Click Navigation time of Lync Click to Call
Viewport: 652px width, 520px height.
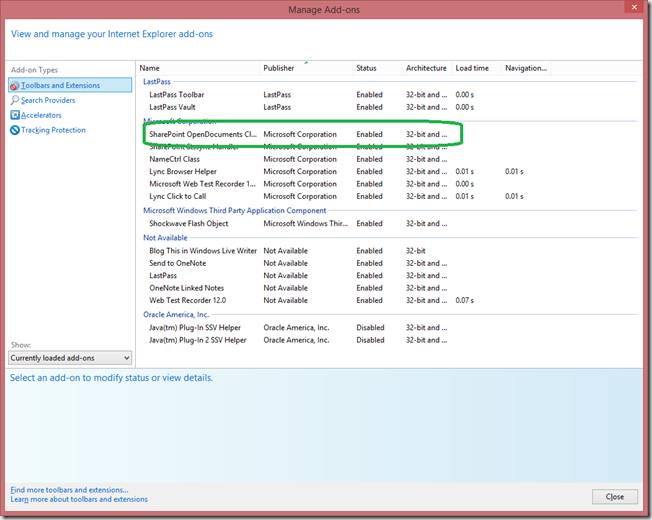[514, 197]
